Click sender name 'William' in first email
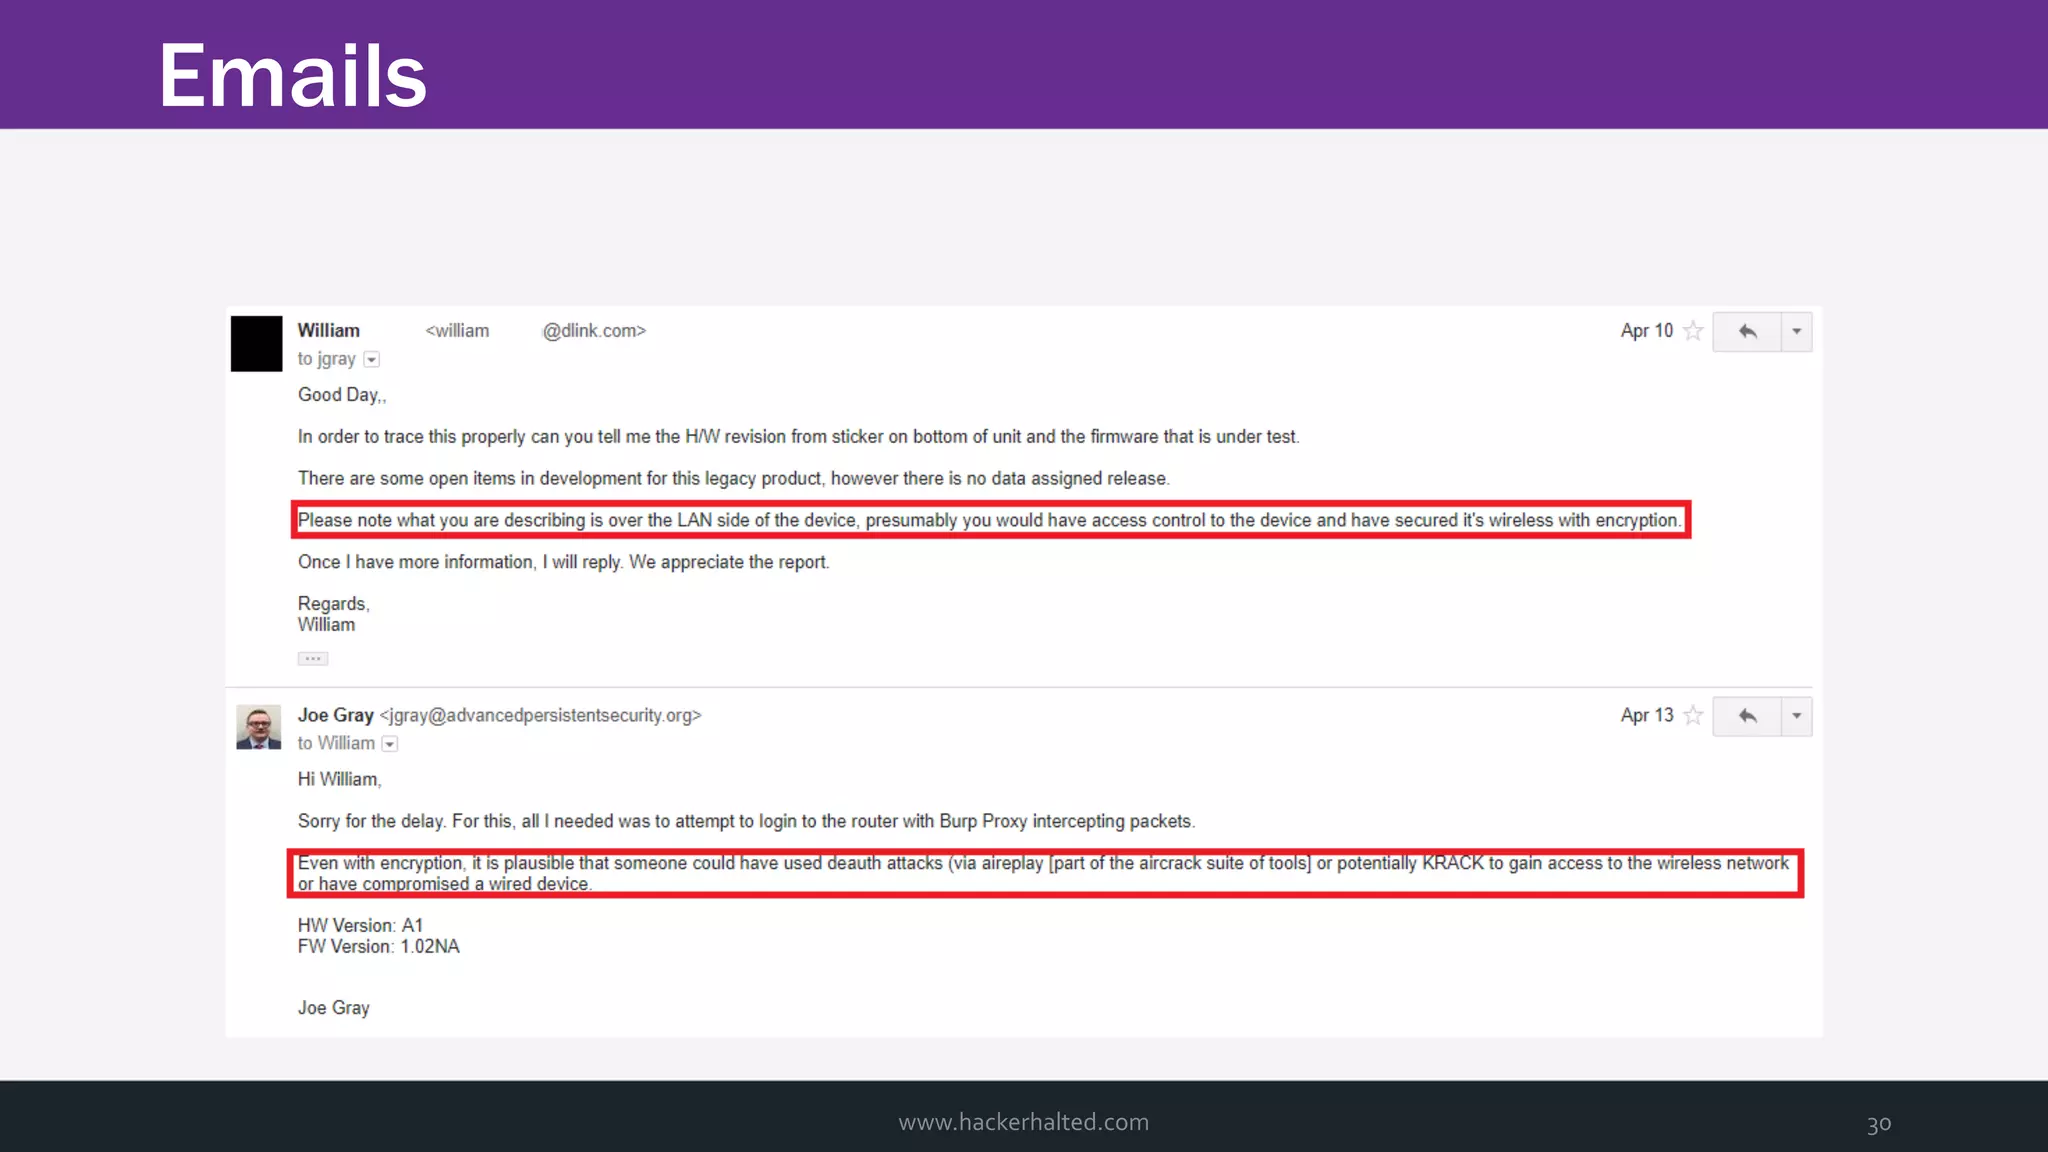 pyautogui.click(x=329, y=330)
